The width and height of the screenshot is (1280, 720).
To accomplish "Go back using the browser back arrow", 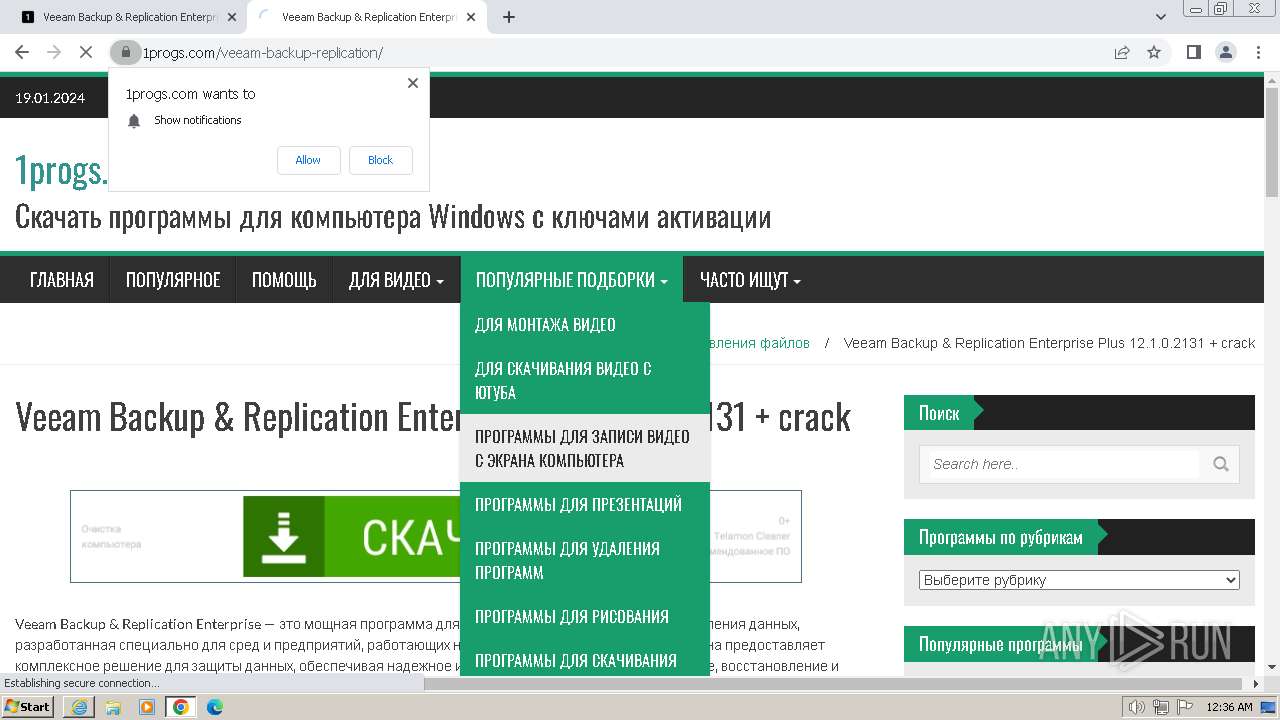I will [x=22, y=52].
